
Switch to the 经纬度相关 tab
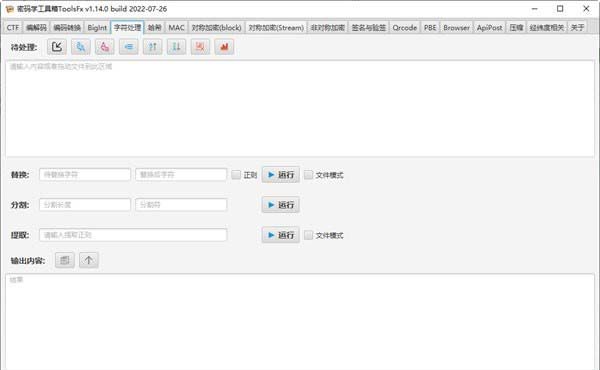pos(547,28)
